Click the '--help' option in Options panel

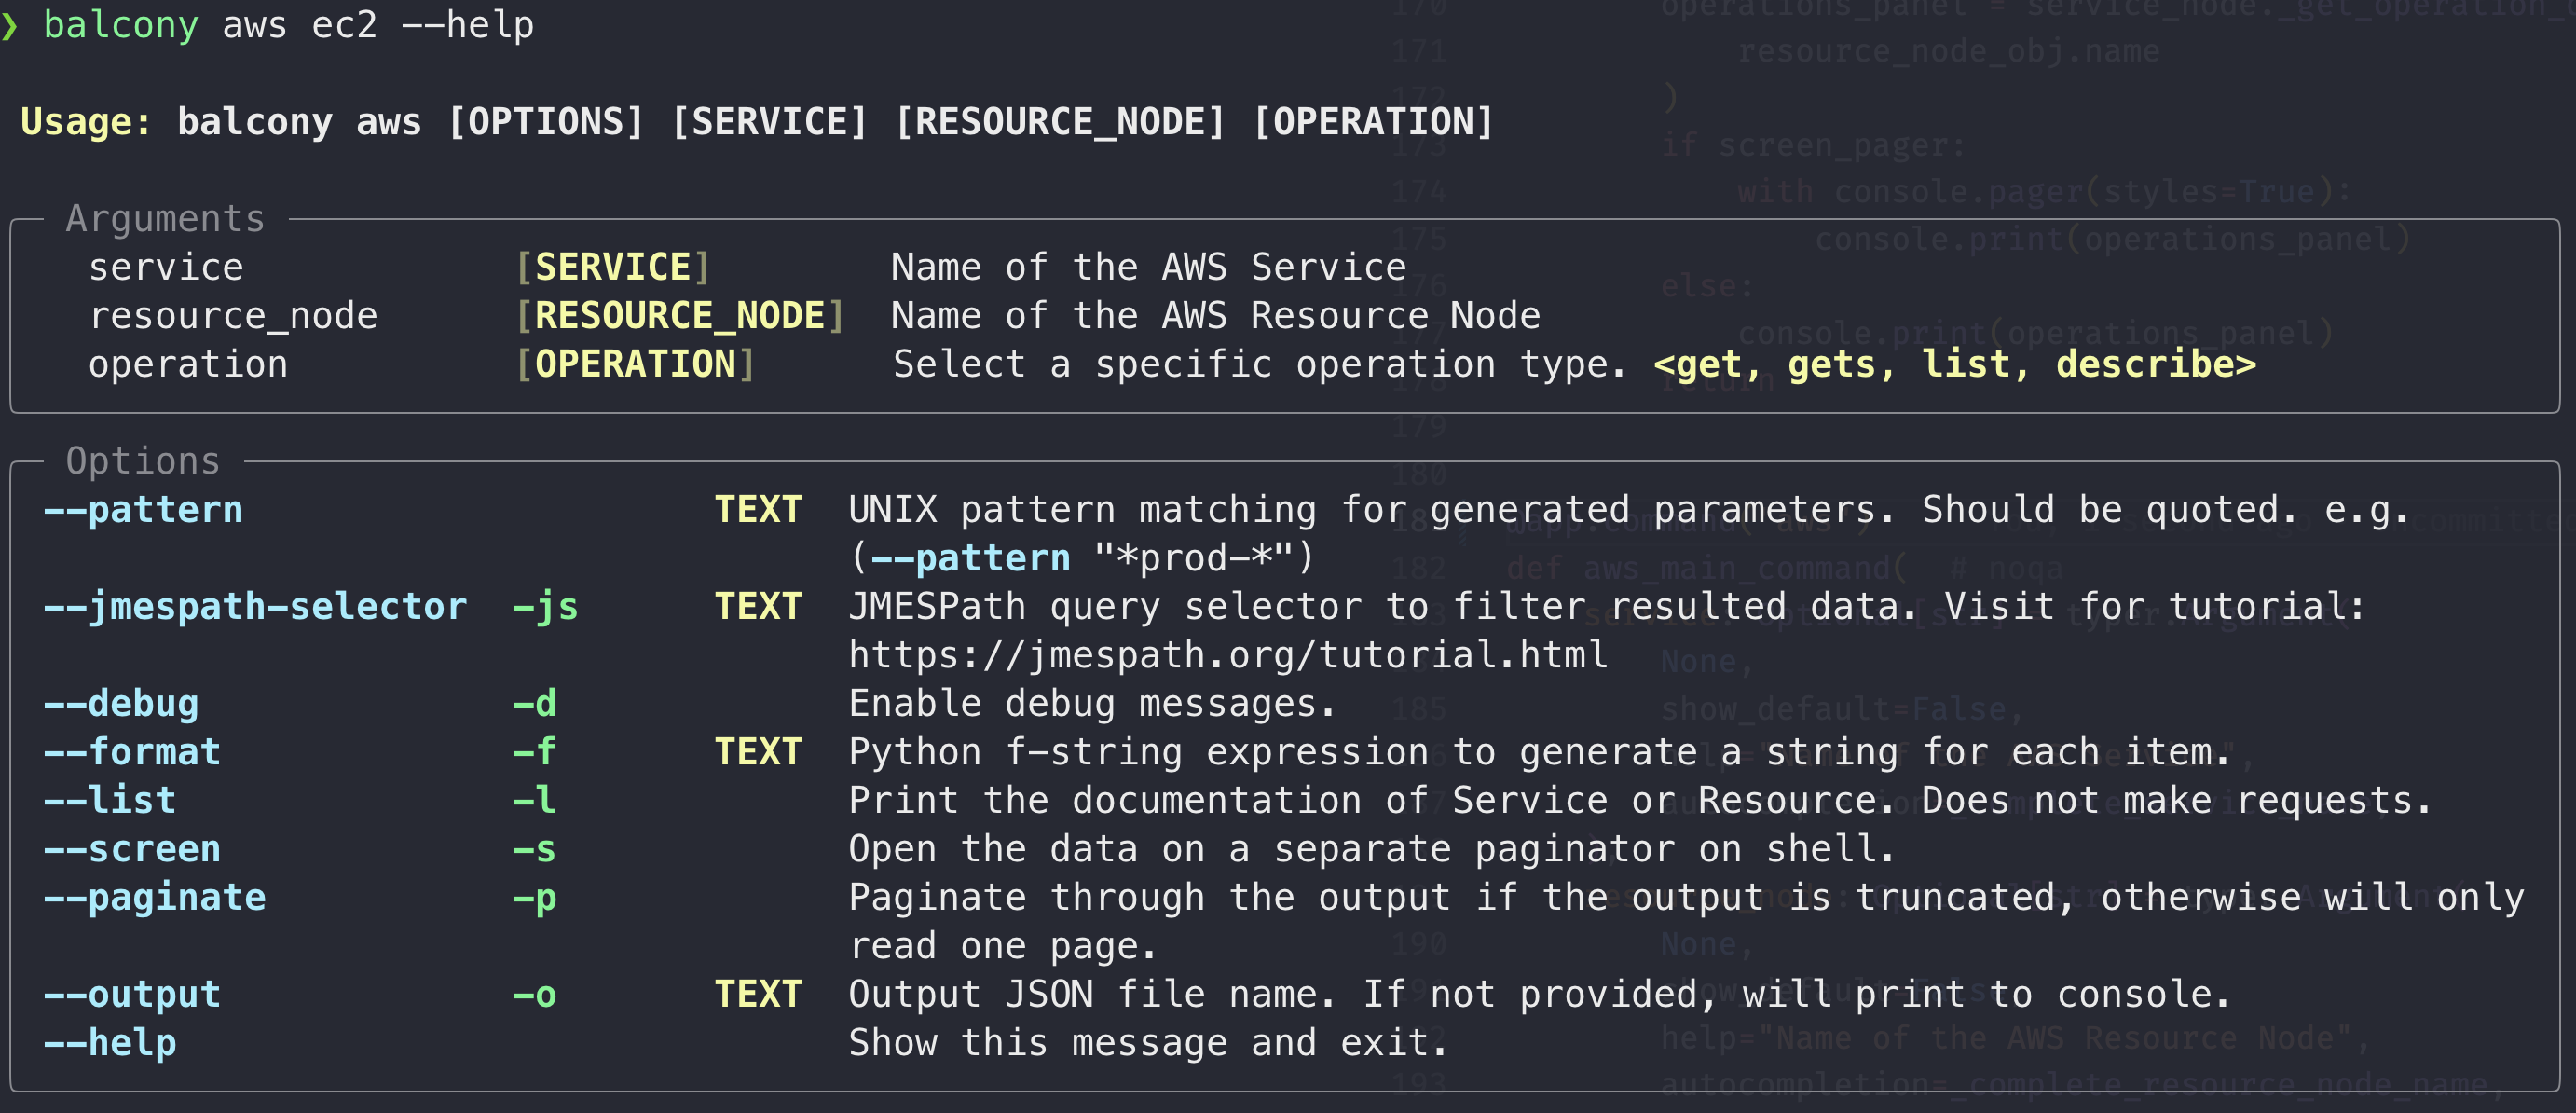click(x=110, y=1043)
